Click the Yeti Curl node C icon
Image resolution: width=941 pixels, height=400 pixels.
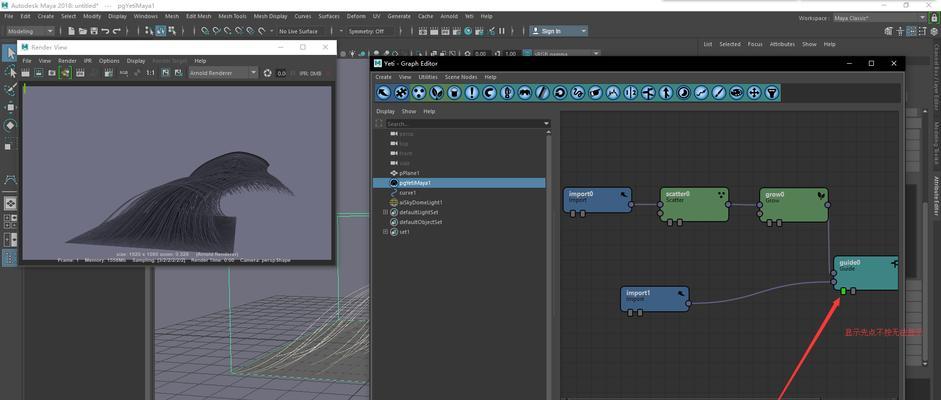point(490,93)
